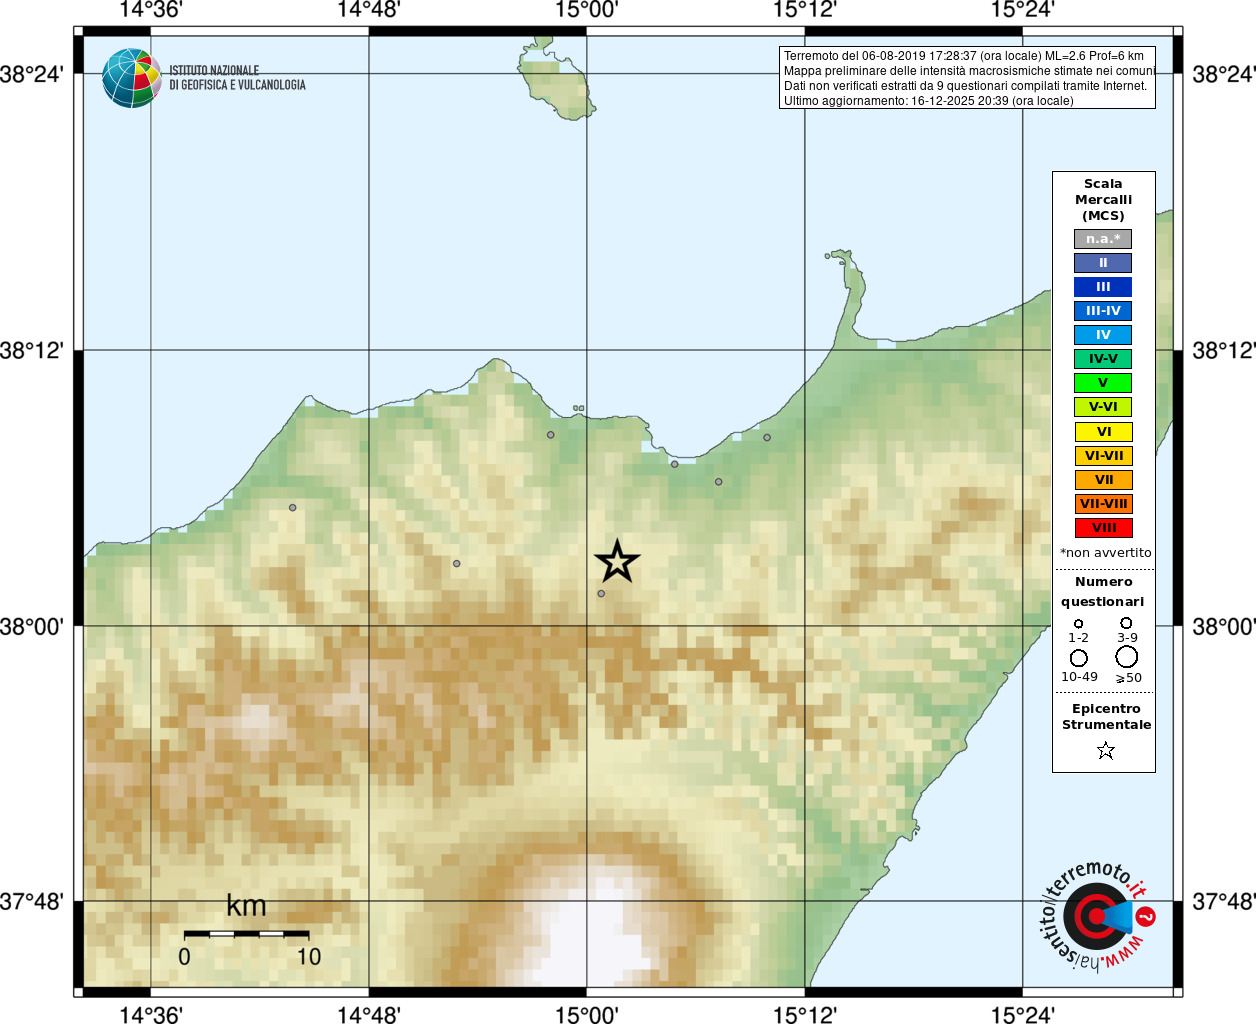Click the westernmost gray questionnaire marker

coord(292,507)
